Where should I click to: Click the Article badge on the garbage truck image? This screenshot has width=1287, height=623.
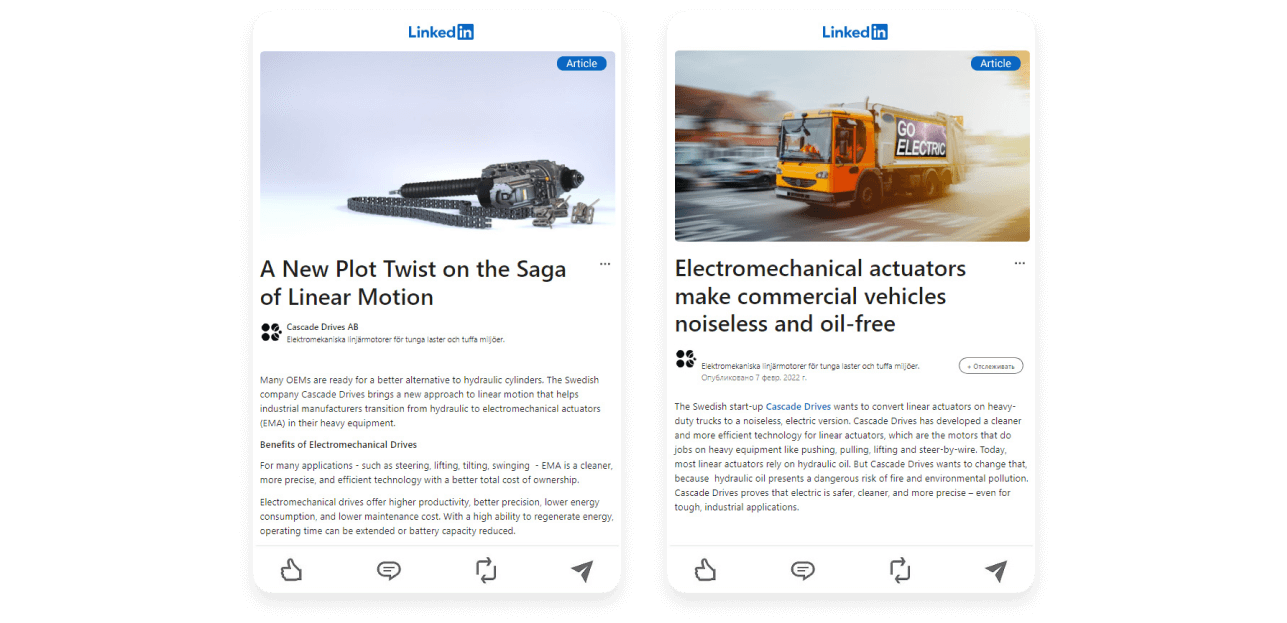point(996,63)
